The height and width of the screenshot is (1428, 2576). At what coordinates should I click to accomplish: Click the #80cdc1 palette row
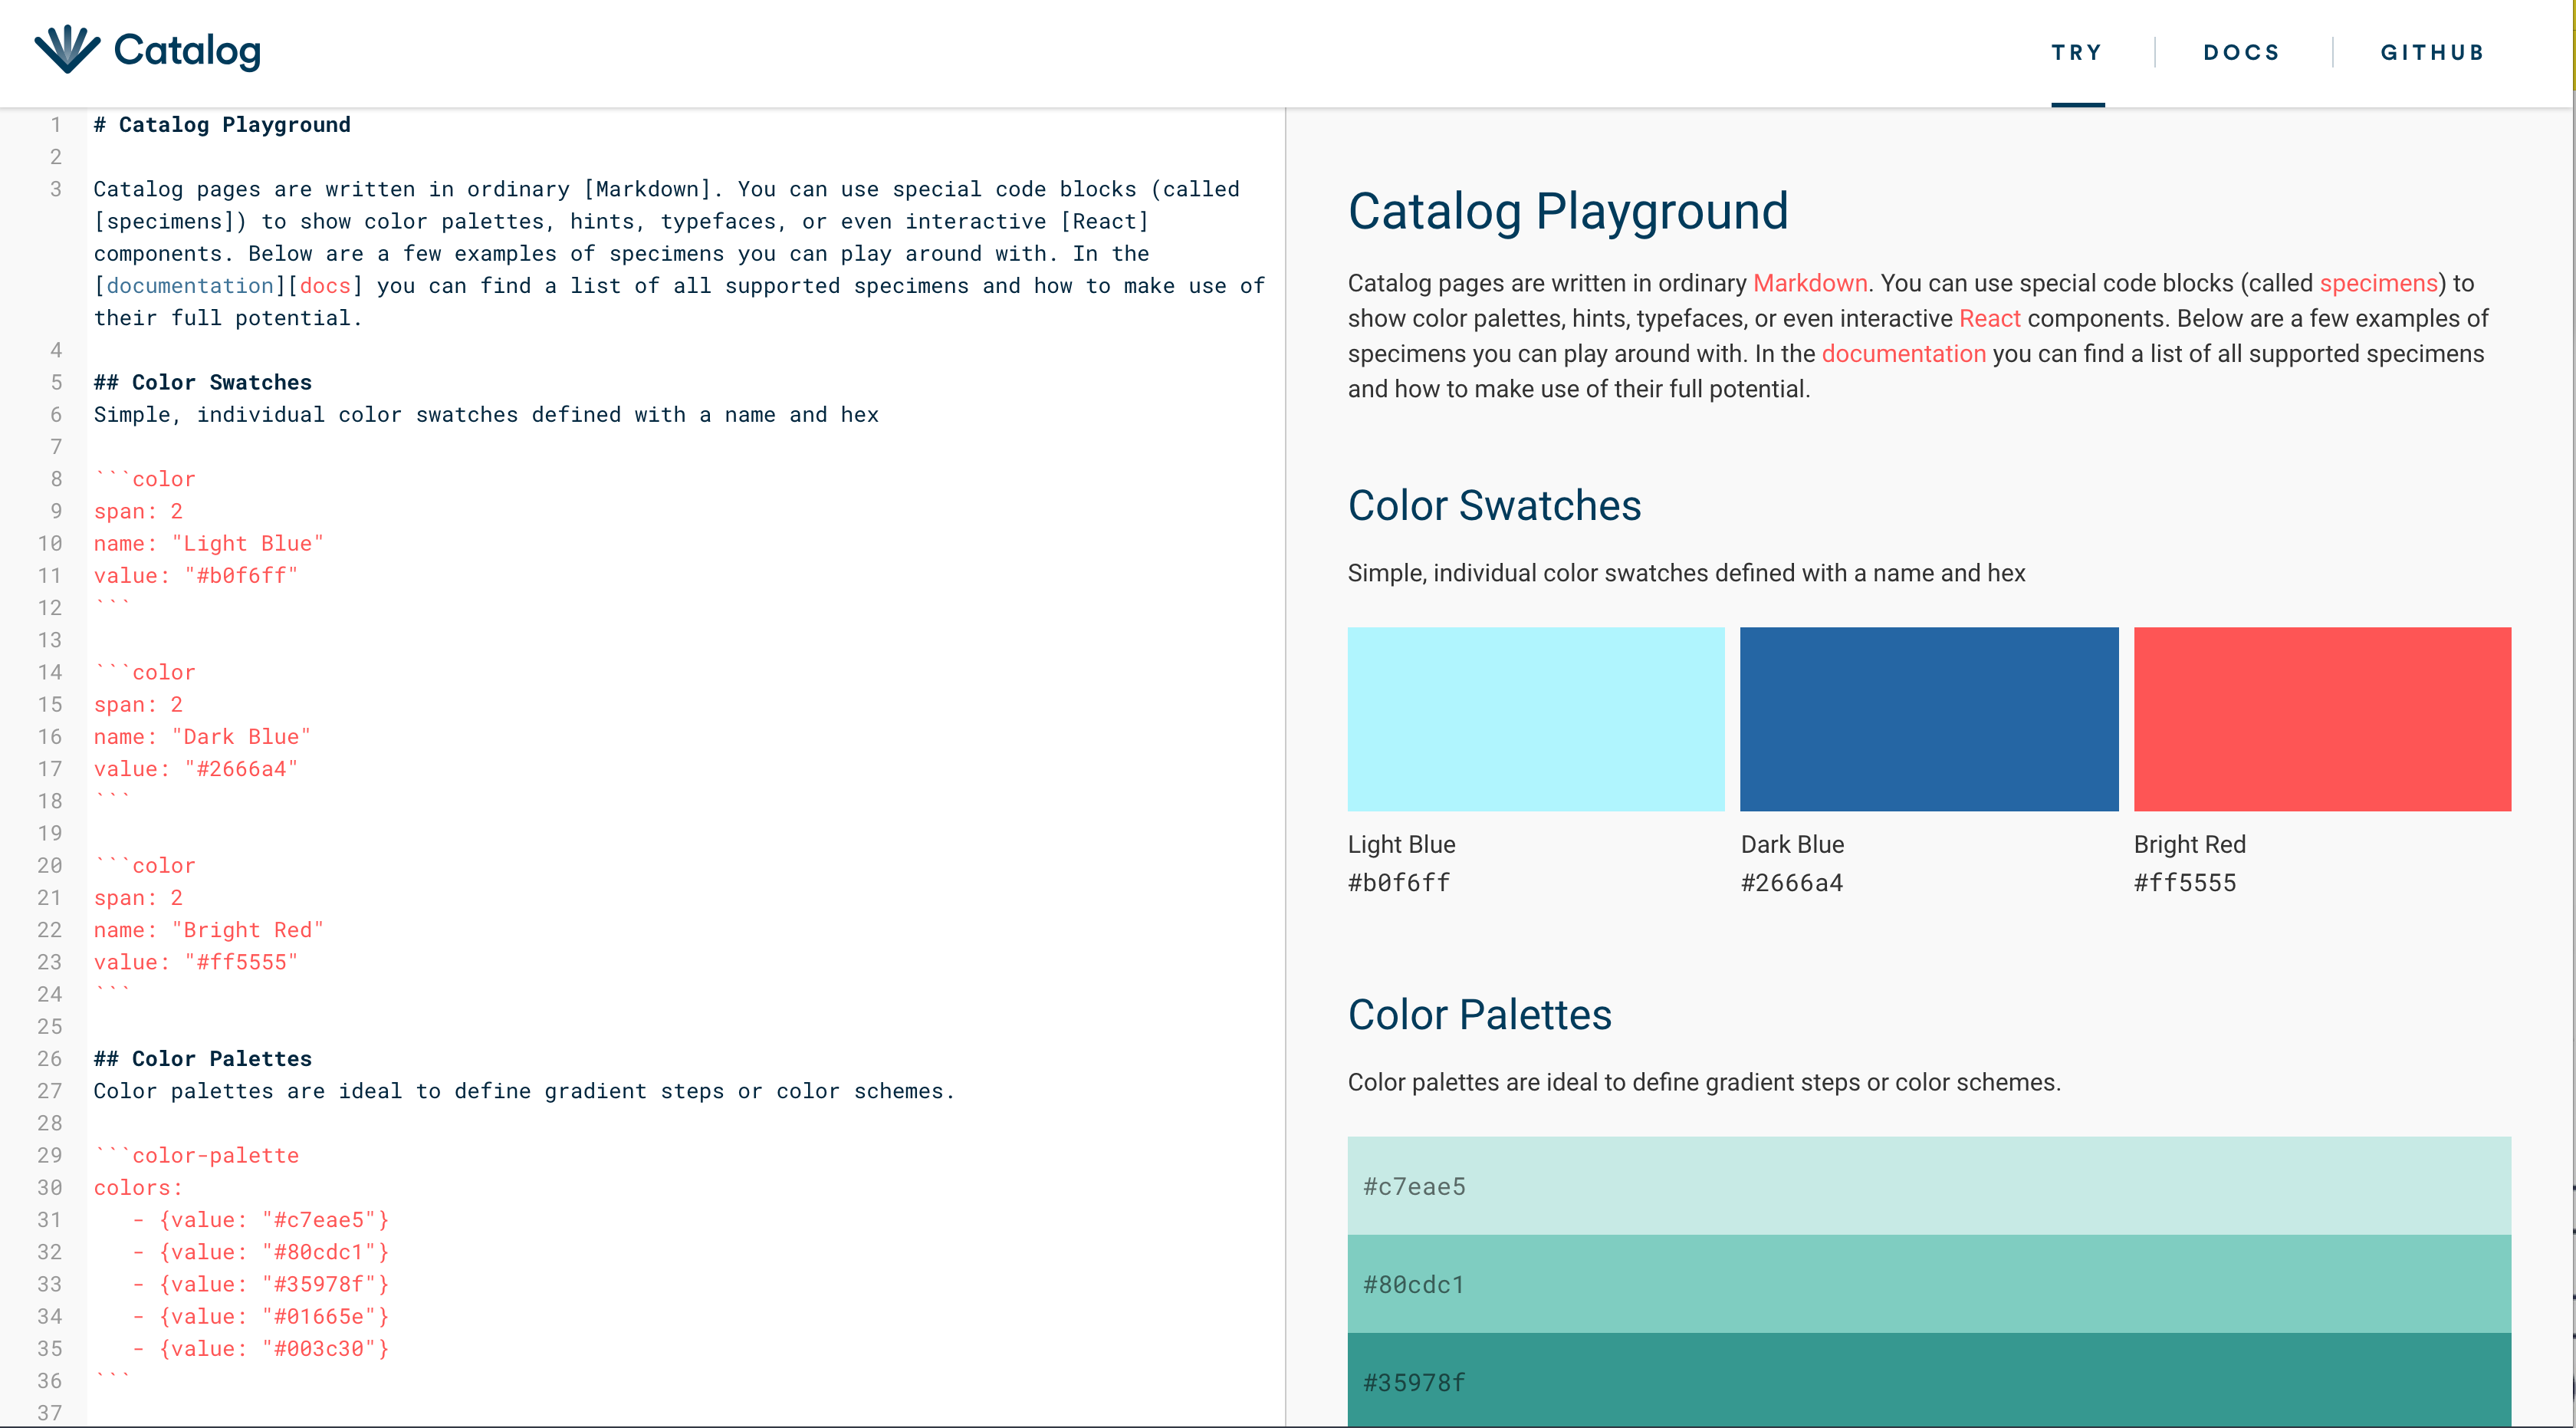click(1928, 1284)
